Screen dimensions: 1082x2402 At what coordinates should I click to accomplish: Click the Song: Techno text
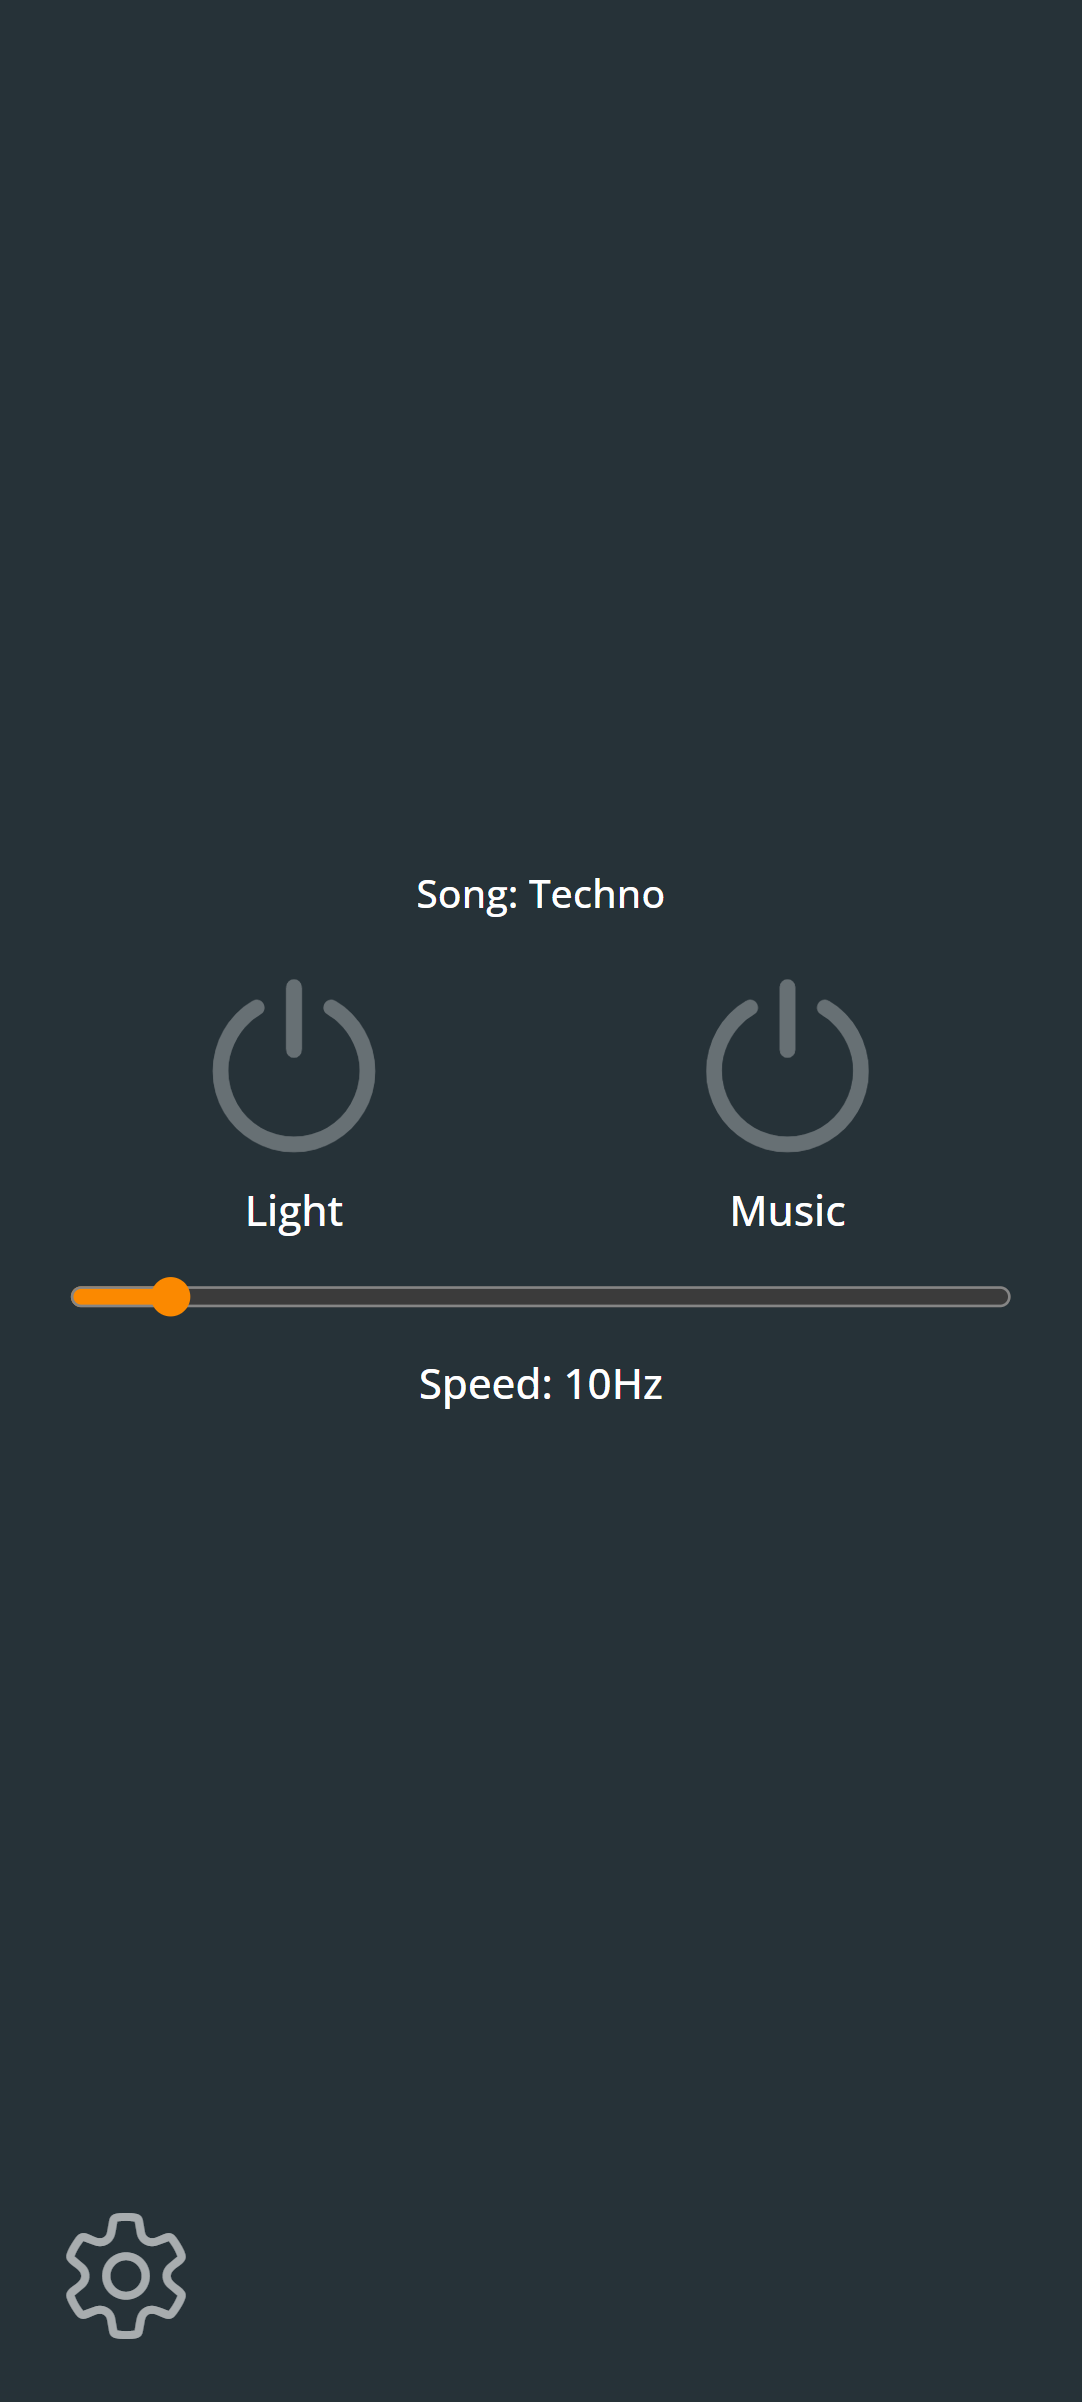coord(540,893)
